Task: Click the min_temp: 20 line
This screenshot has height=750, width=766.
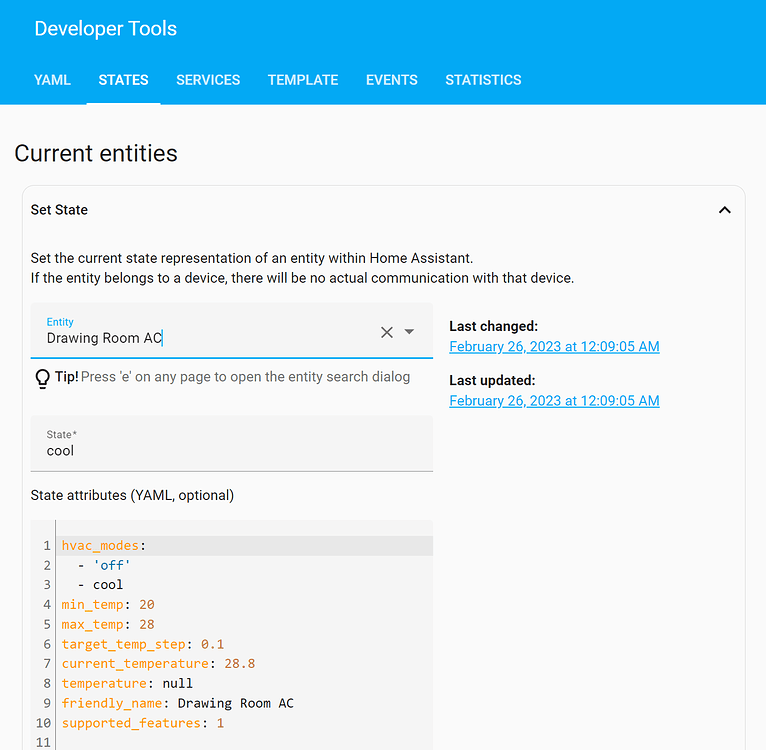Action: (x=108, y=605)
